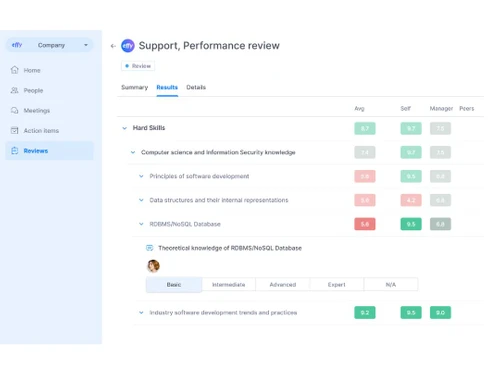The image size is (500, 375).
Task: Click the reviewer's profile photo avatar
Action: point(153,266)
